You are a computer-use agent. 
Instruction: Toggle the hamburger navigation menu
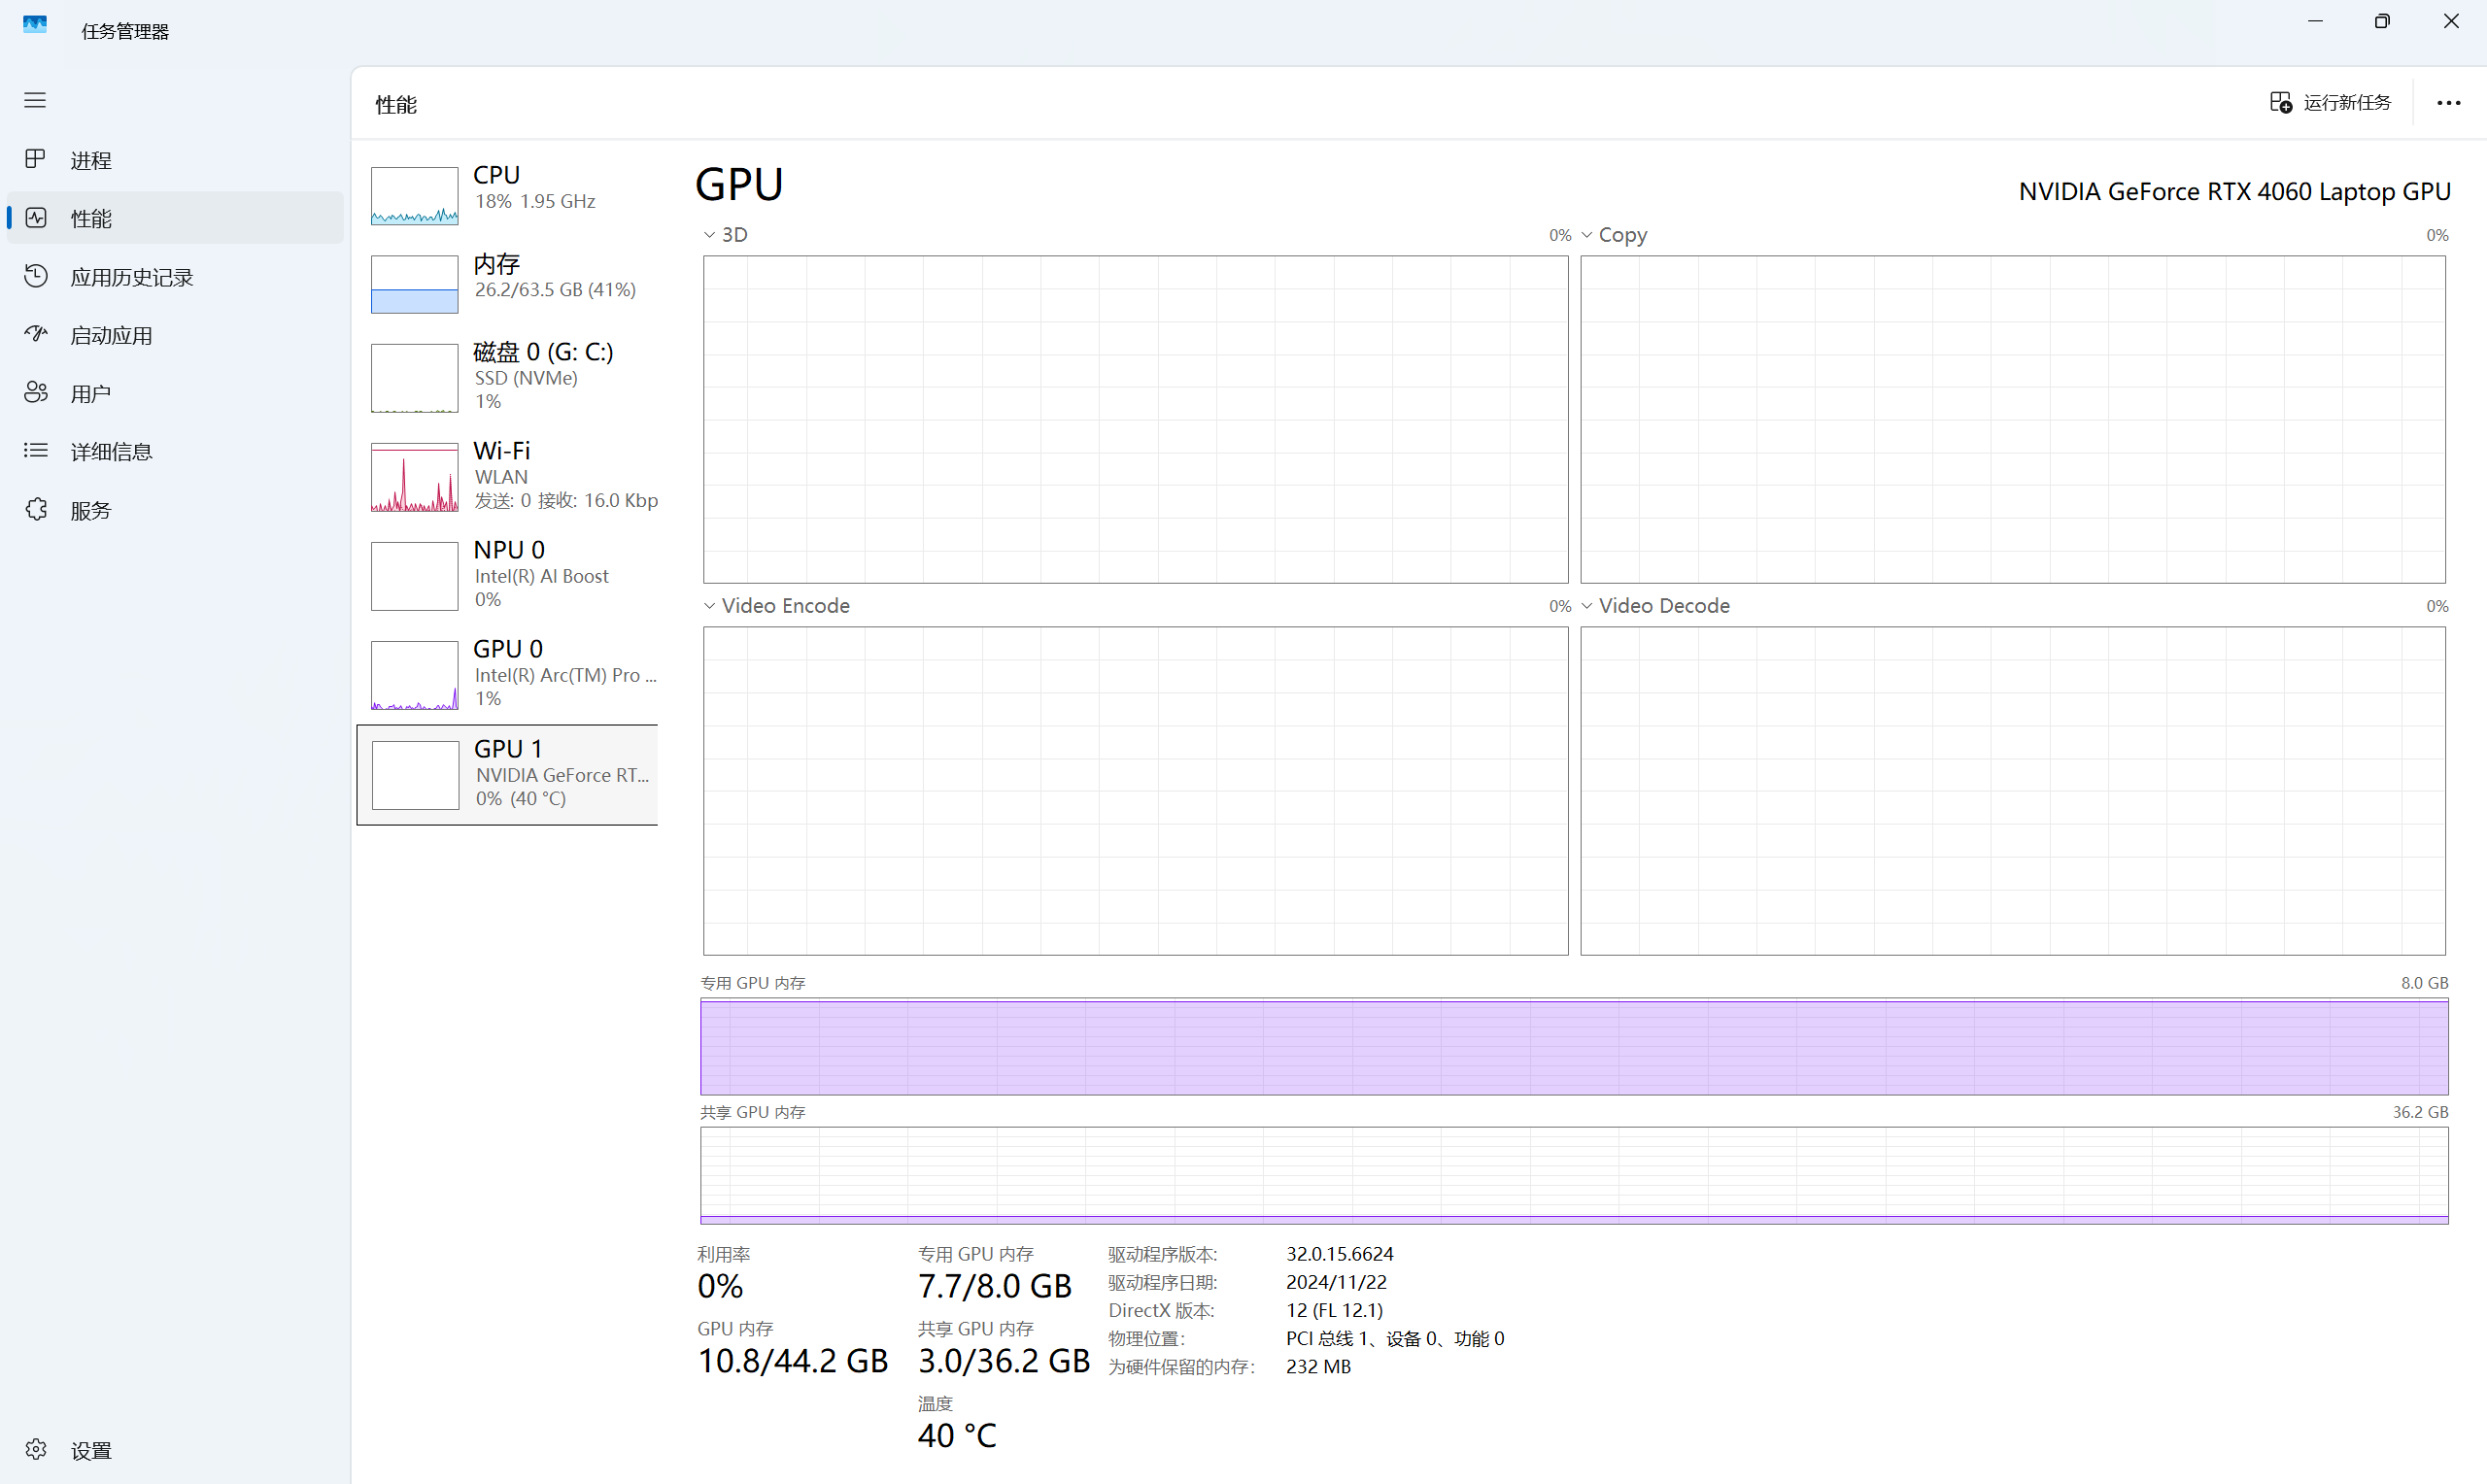pyautogui.click(x=35, y=100)
